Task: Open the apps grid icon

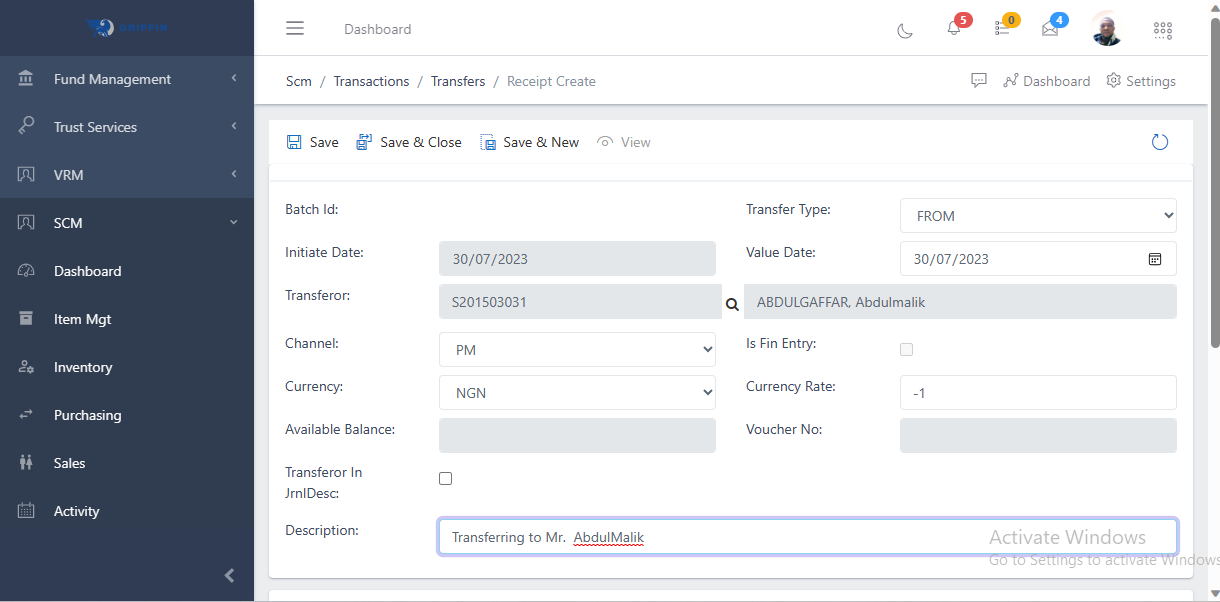Action: pos(1163,30)
